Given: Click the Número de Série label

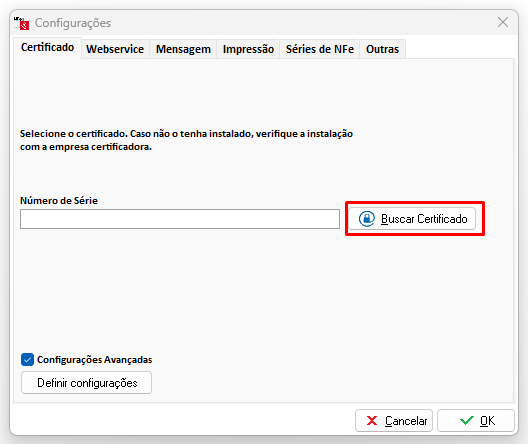Looking at the screenshot, I should click(x=59, y=201).
